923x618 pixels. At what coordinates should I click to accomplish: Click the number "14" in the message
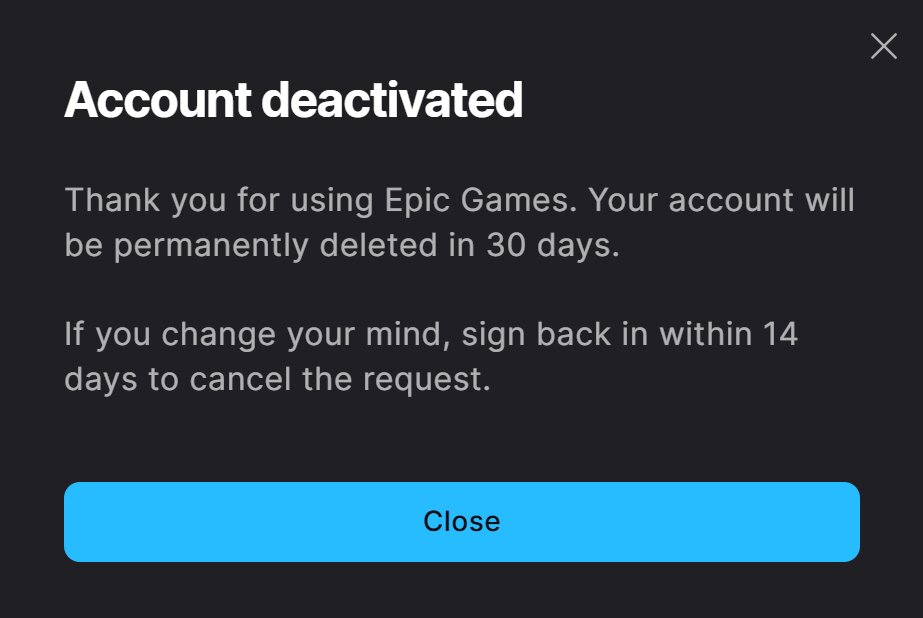click(x=777, y=333)
